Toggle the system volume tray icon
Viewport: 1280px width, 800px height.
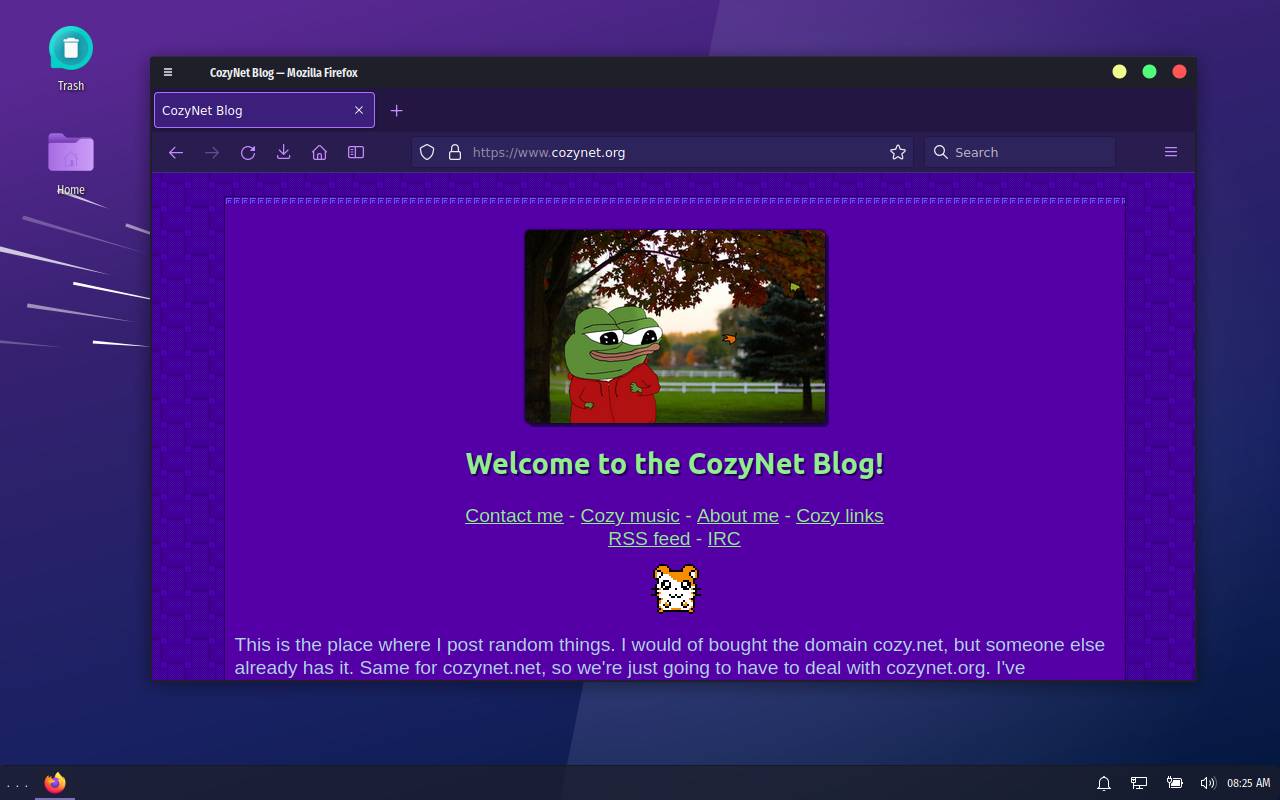coord(1207,783)
